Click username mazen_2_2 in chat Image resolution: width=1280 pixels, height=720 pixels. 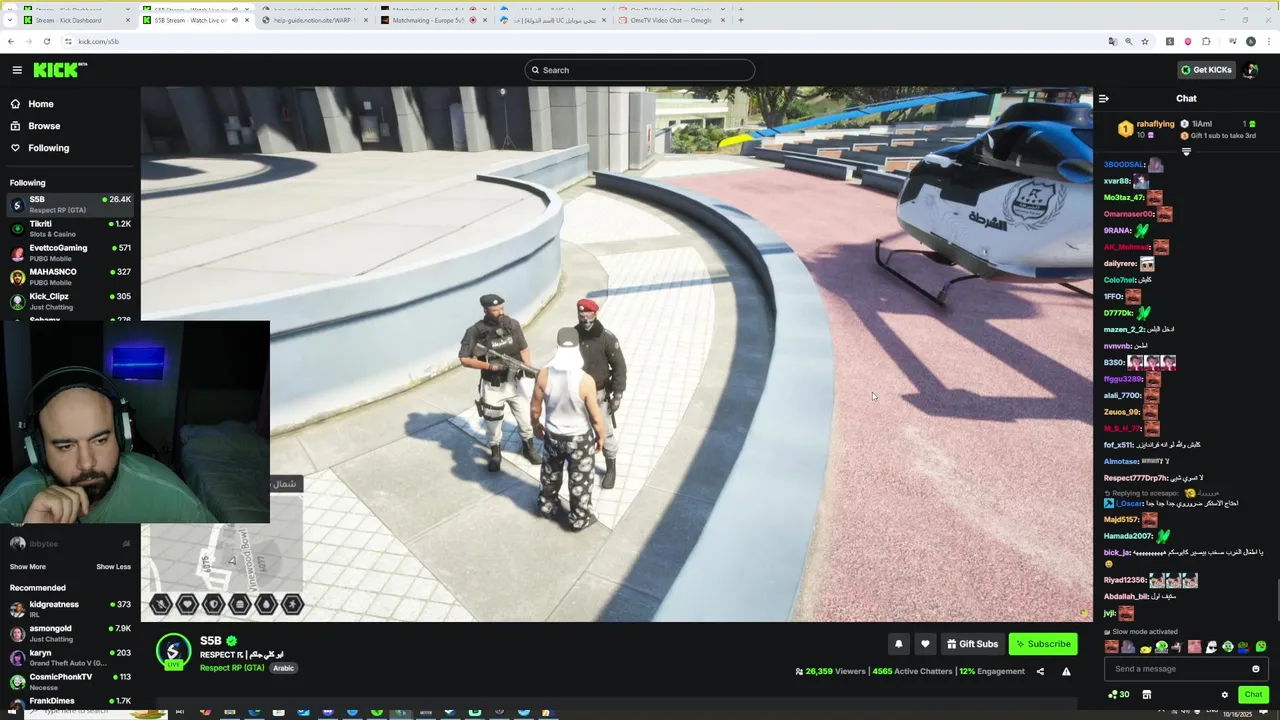tap(1124, 329)
